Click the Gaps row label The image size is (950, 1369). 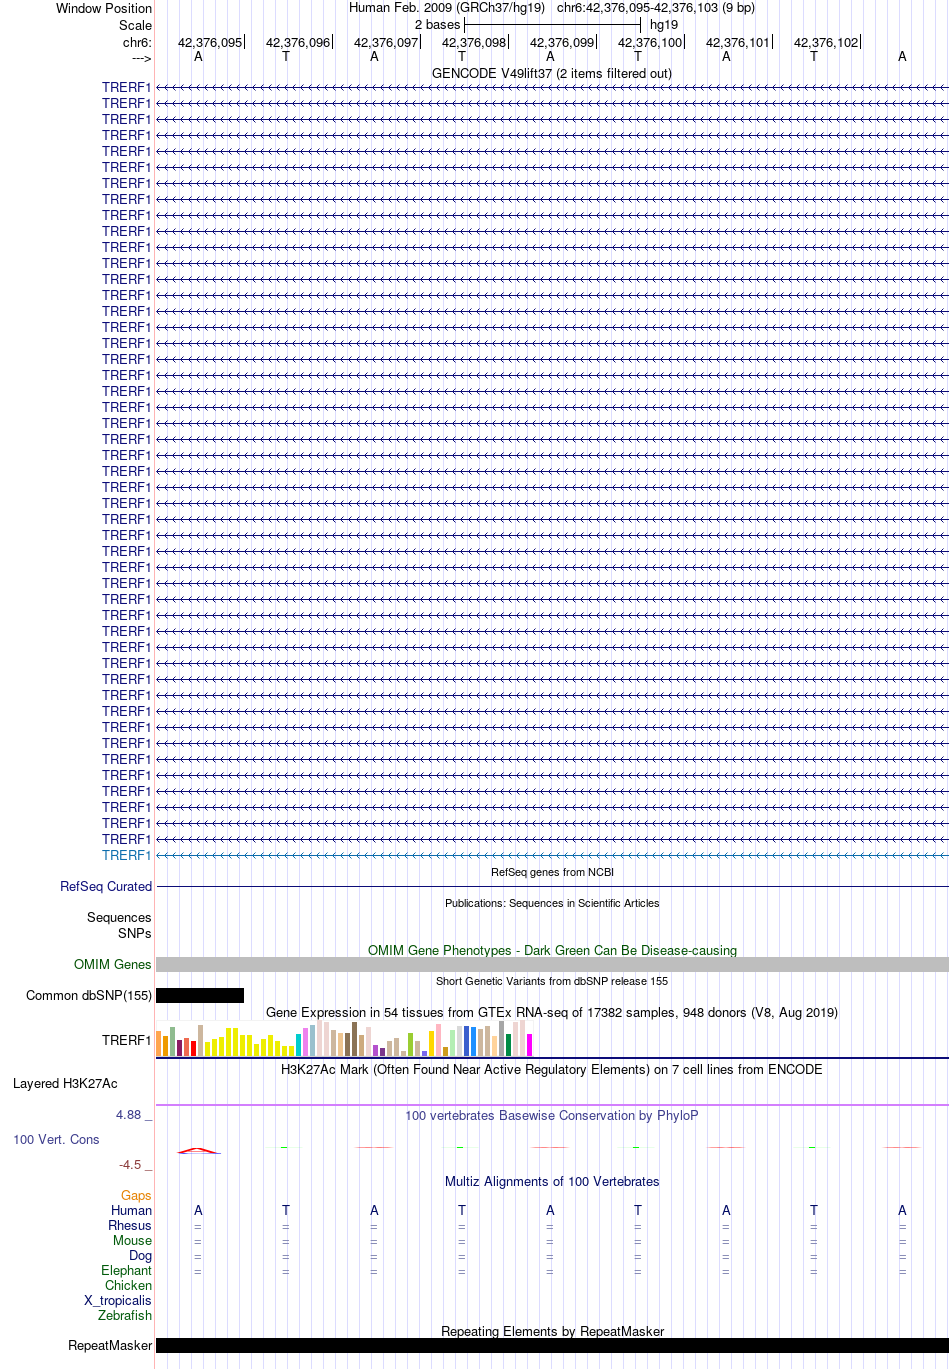point(136,1195)
